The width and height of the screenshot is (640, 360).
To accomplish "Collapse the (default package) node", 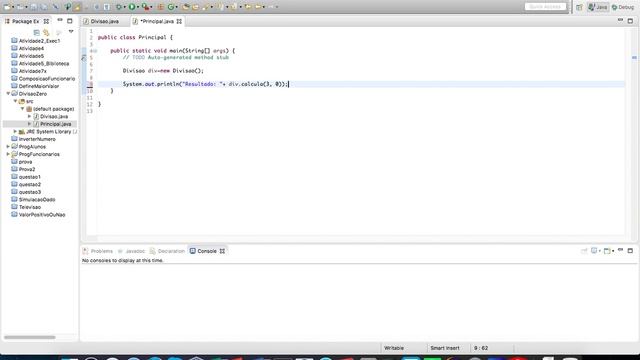I will [x=23, y=109].
